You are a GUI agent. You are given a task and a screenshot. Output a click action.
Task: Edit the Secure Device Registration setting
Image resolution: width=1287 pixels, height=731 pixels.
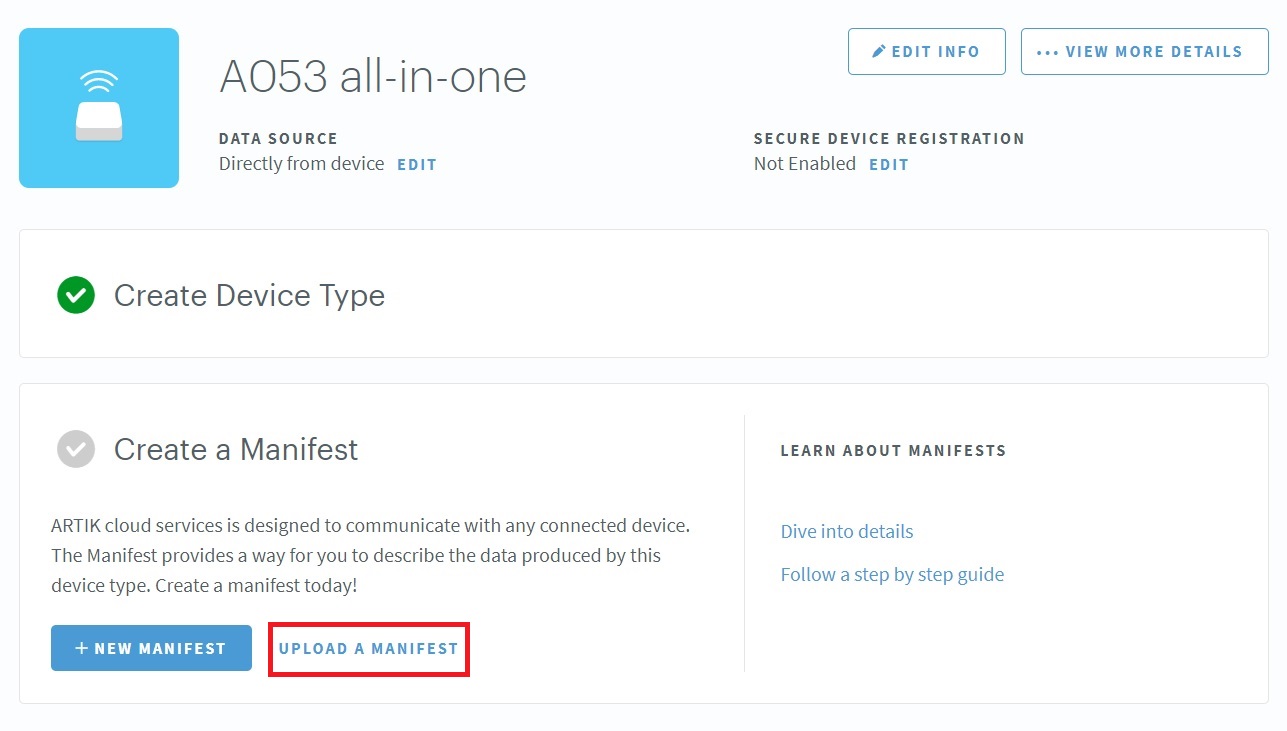(x=888, y=165)
